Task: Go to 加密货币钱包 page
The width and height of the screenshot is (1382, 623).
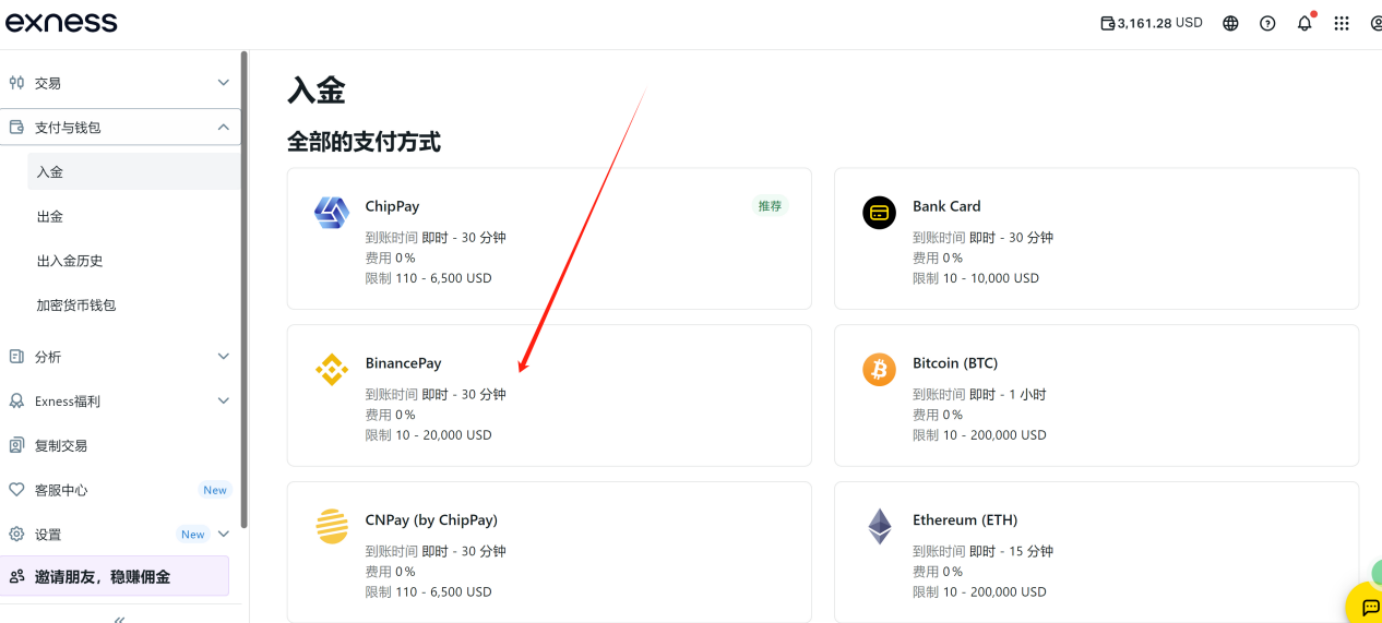Action: (x=76, y=305)
